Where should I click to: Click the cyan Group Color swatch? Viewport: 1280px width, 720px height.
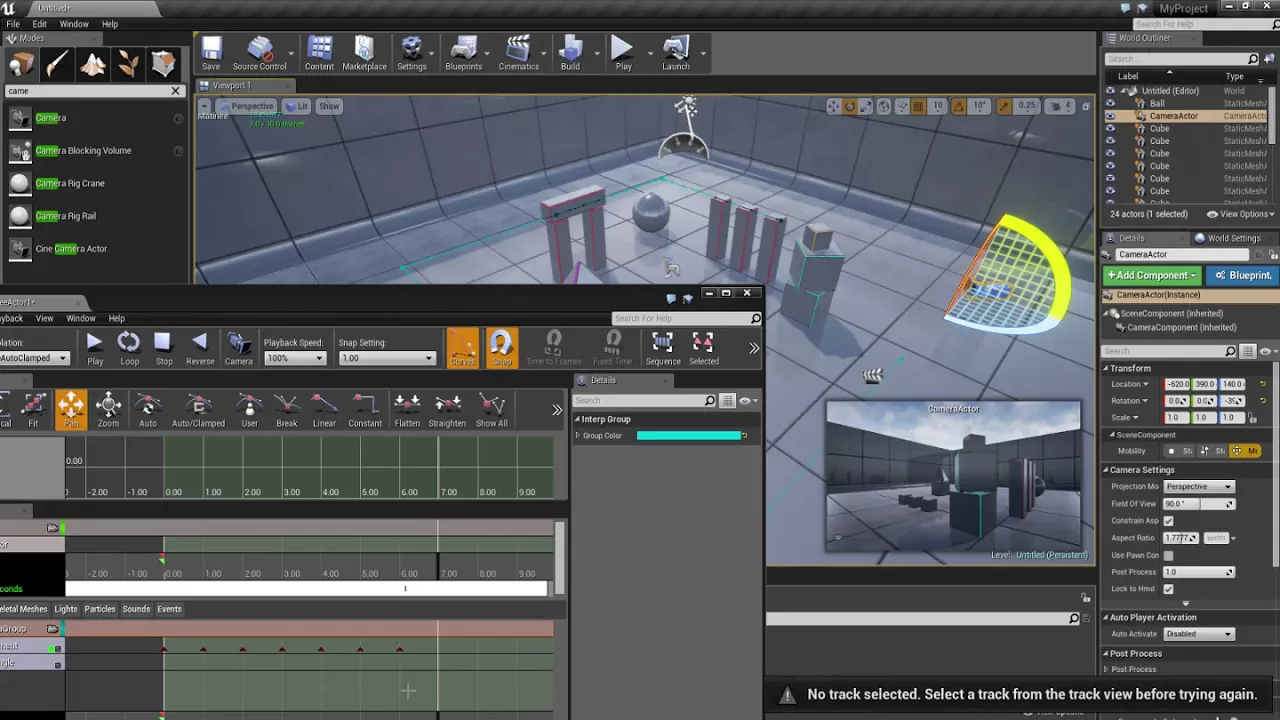[689, 436]
